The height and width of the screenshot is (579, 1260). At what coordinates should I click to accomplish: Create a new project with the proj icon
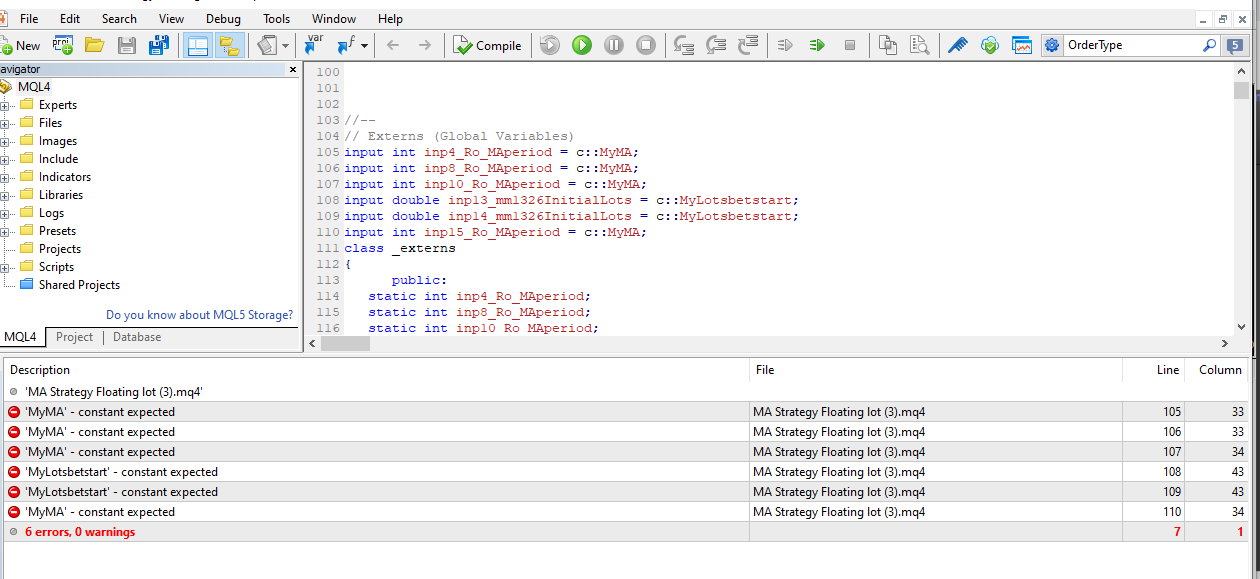point(63,45)
